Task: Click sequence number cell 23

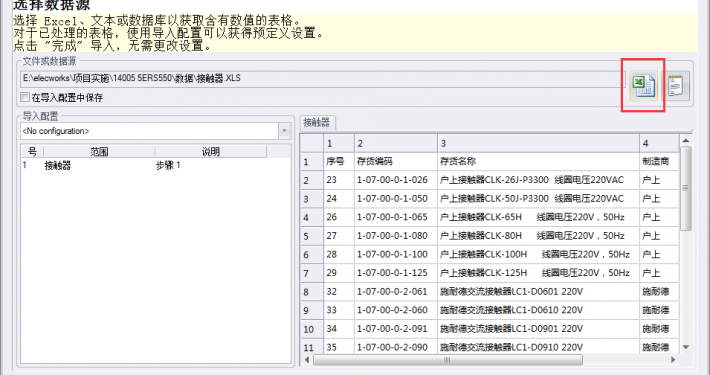Action: [339, 180]
